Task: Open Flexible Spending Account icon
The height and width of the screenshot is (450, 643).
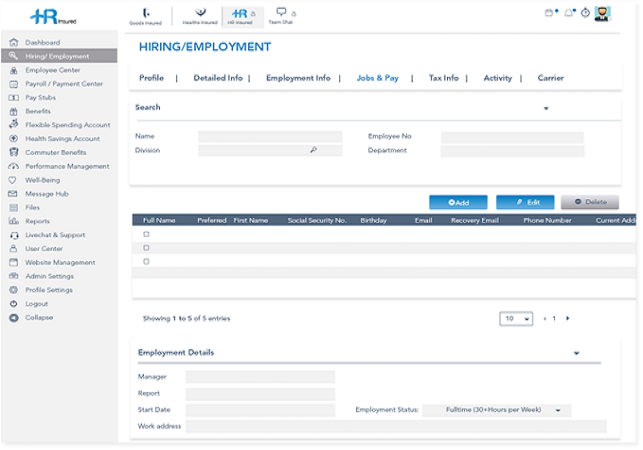Action: click(14, 124)
